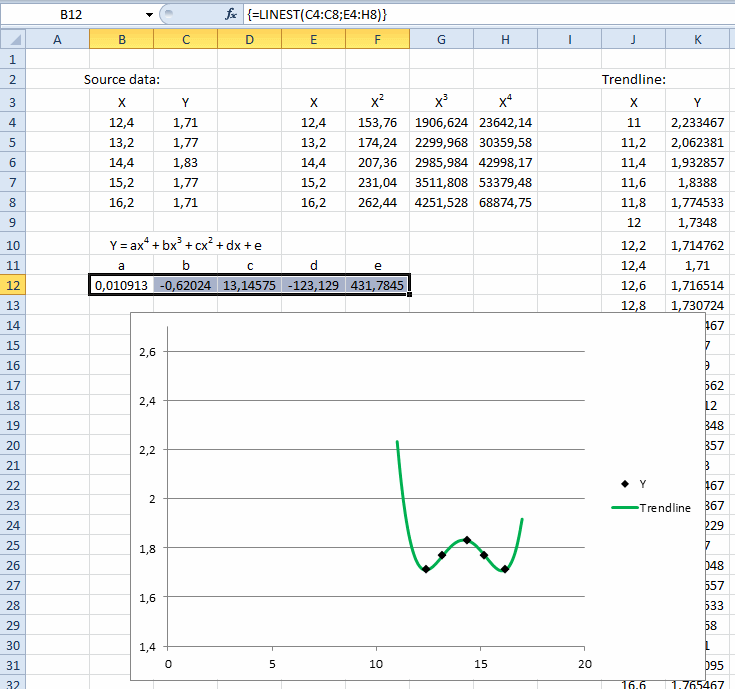
Task: Click the cell with value 13,14575
Action: (249, 285)
